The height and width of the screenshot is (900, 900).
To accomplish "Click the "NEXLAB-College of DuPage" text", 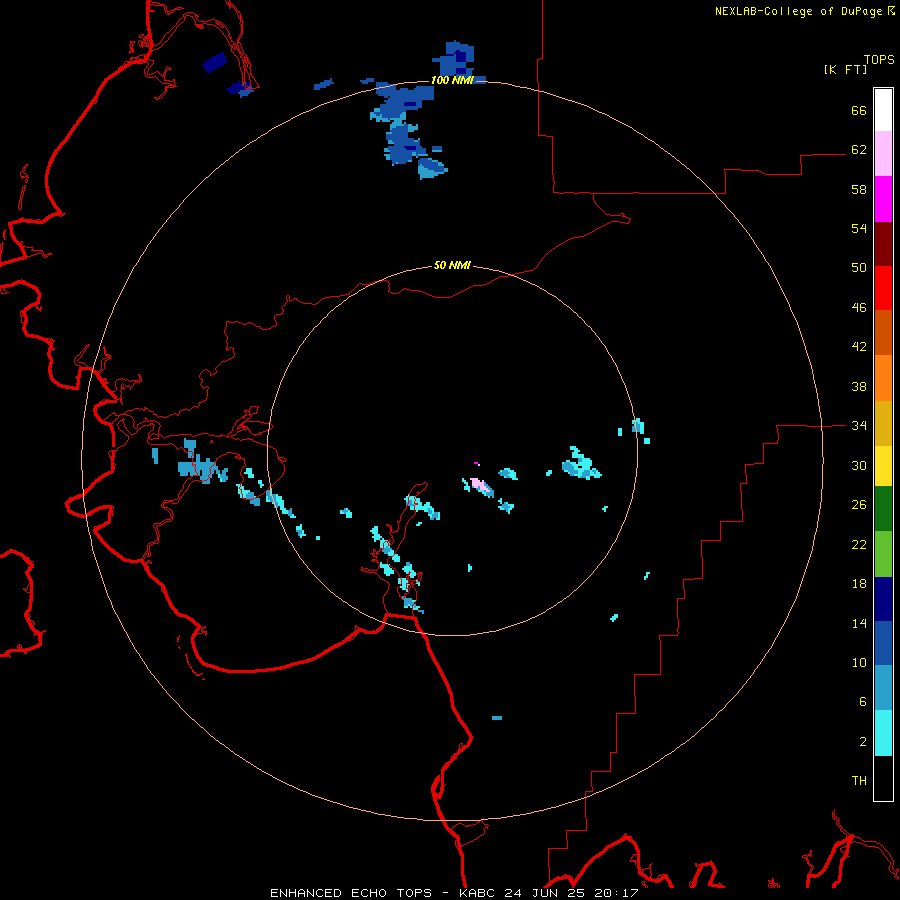I will (798, 11).
